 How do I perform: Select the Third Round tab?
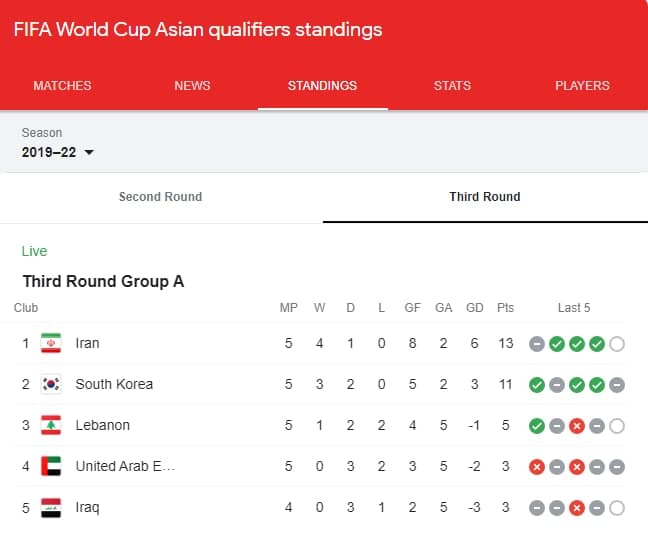(485, 197)
